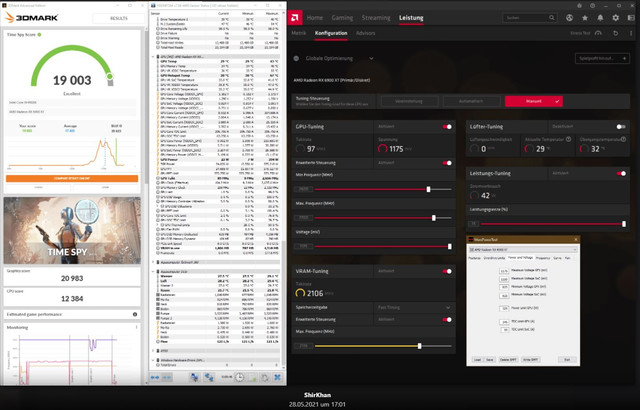Click the info icon beside Estimated game performance
Viewport: 640px width, 410px height.
(135, 315)
